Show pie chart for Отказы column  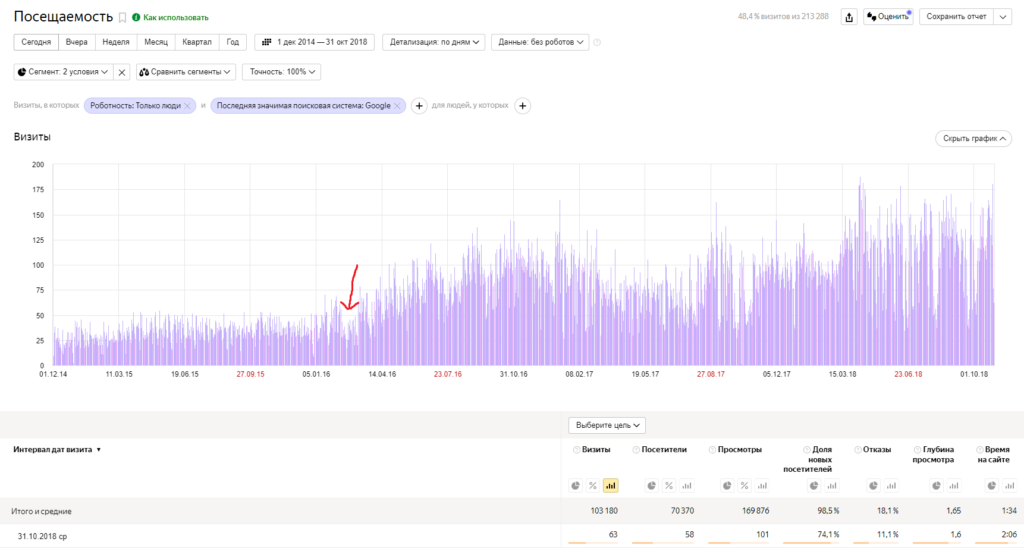pyautogui.click(x=873, y=485)
